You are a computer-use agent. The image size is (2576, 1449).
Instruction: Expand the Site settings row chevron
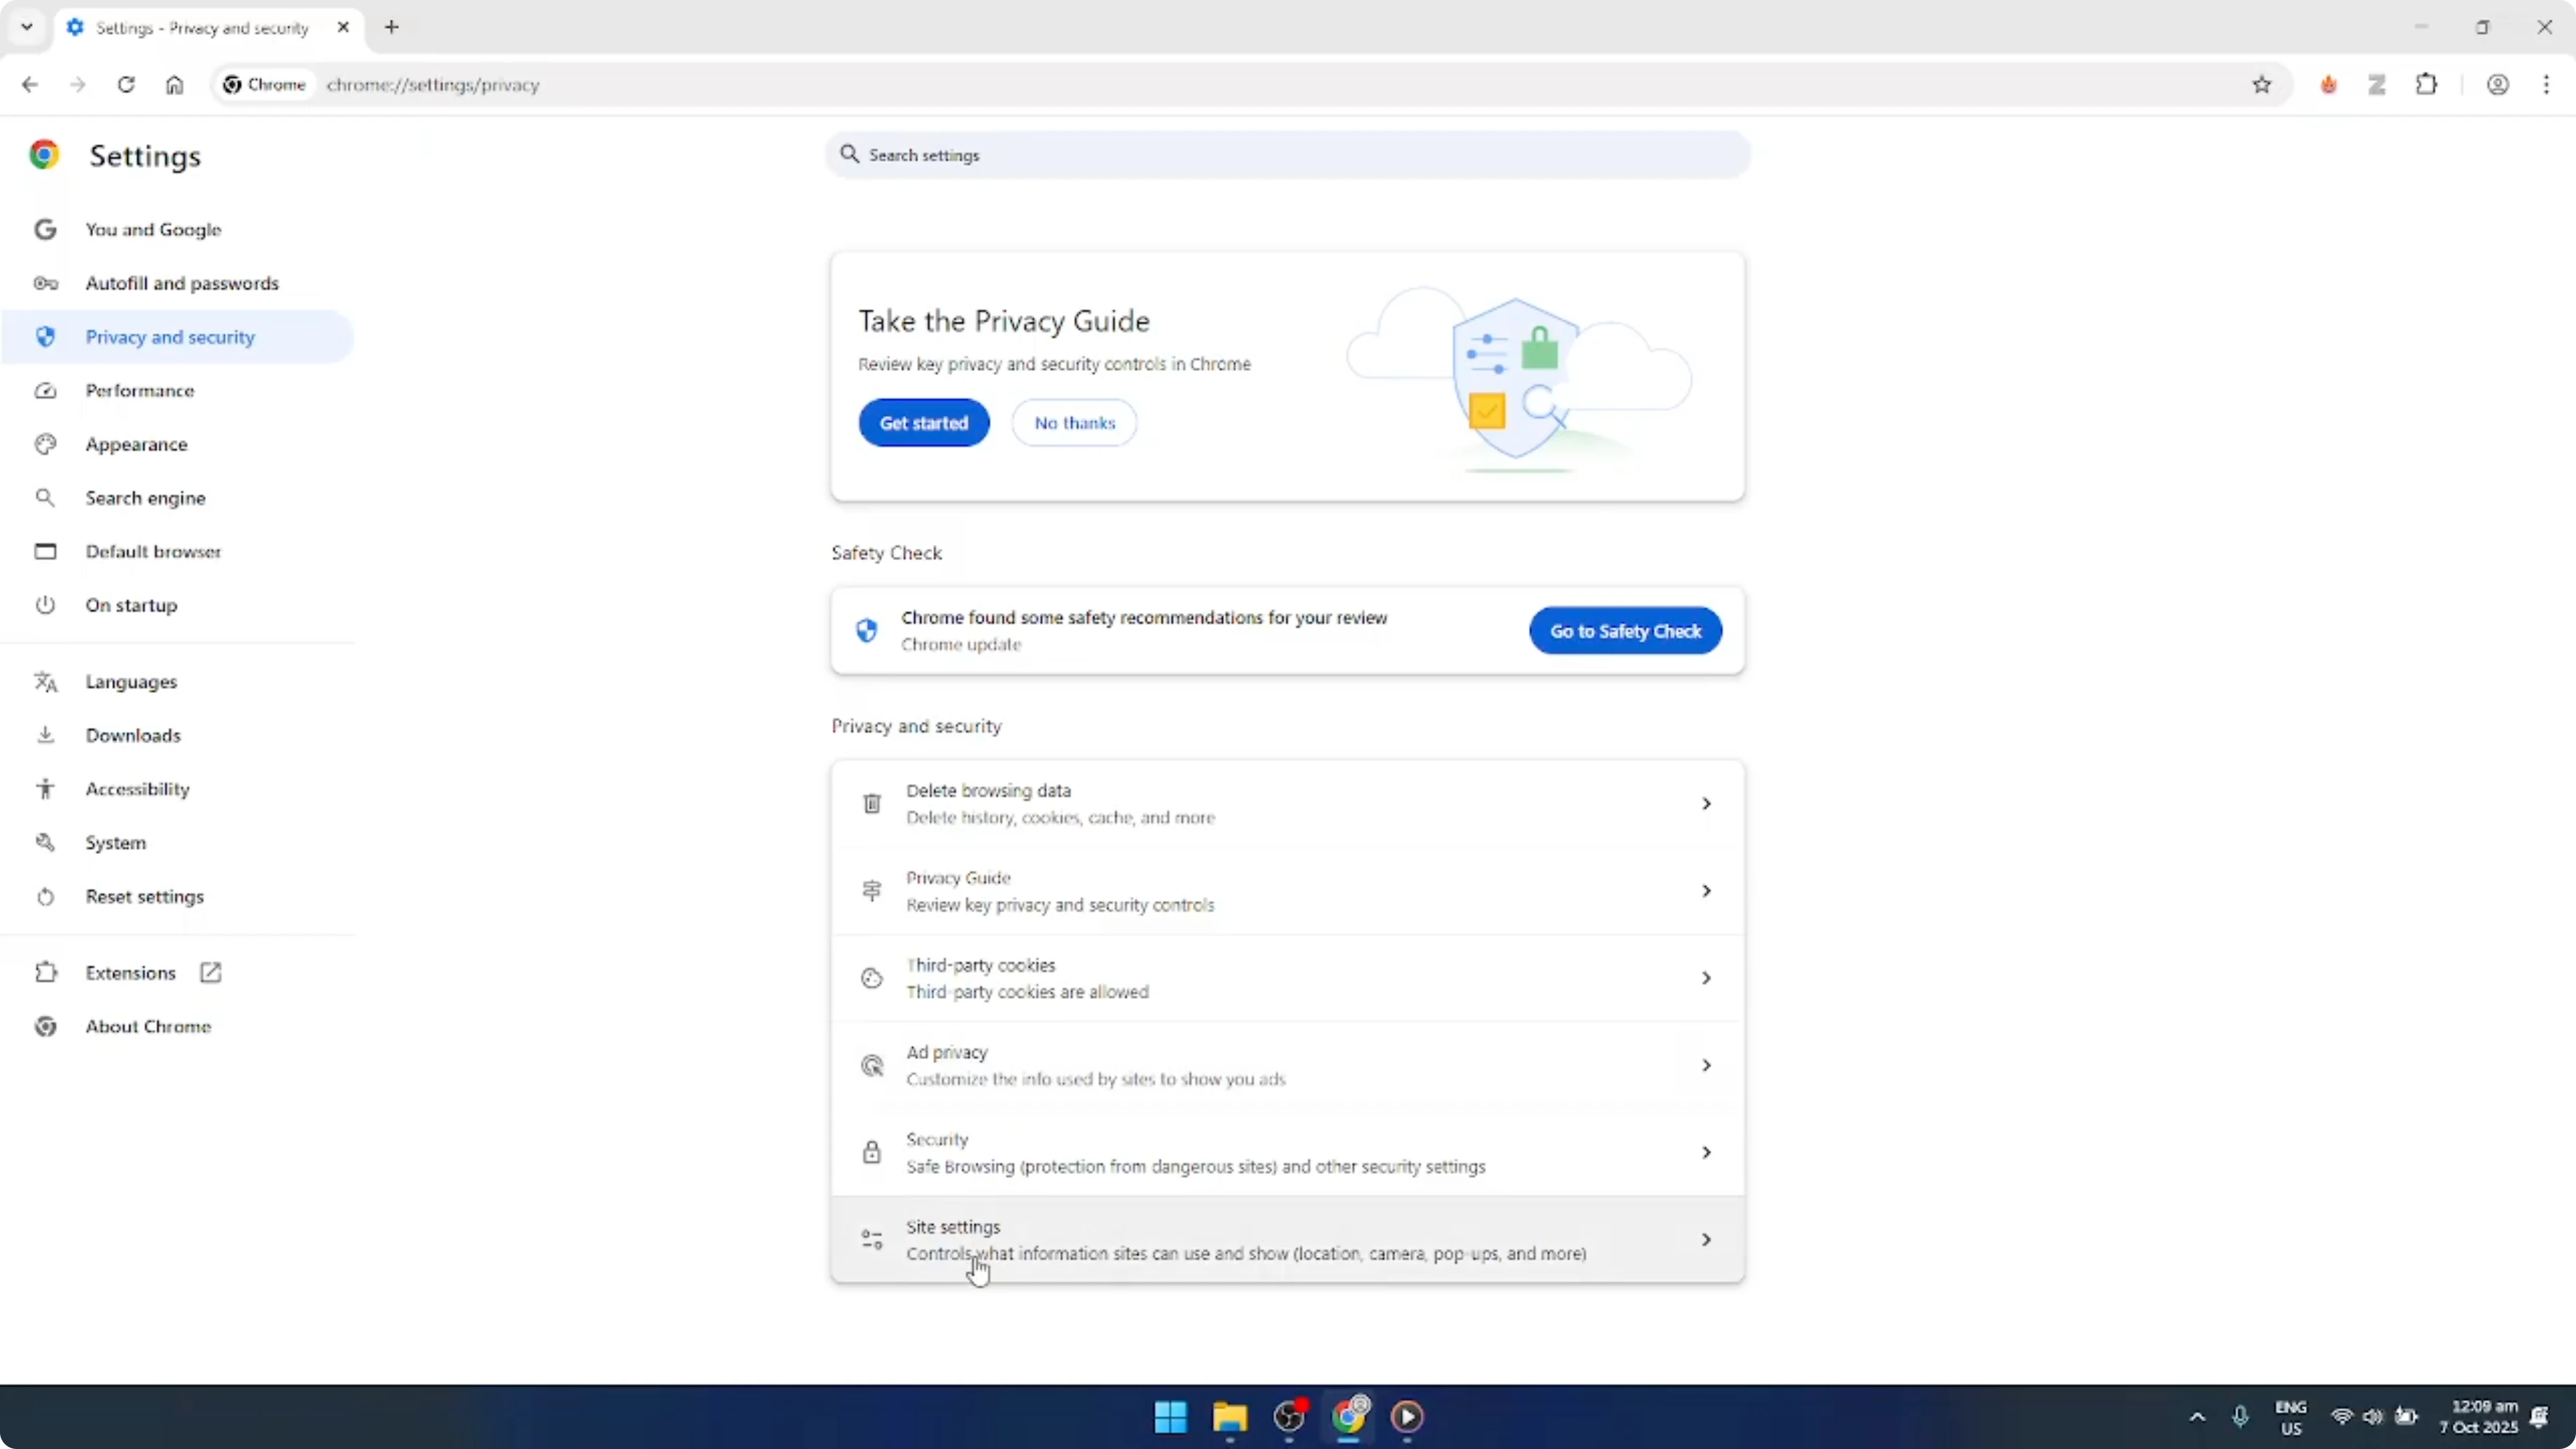(1706, 1239)
